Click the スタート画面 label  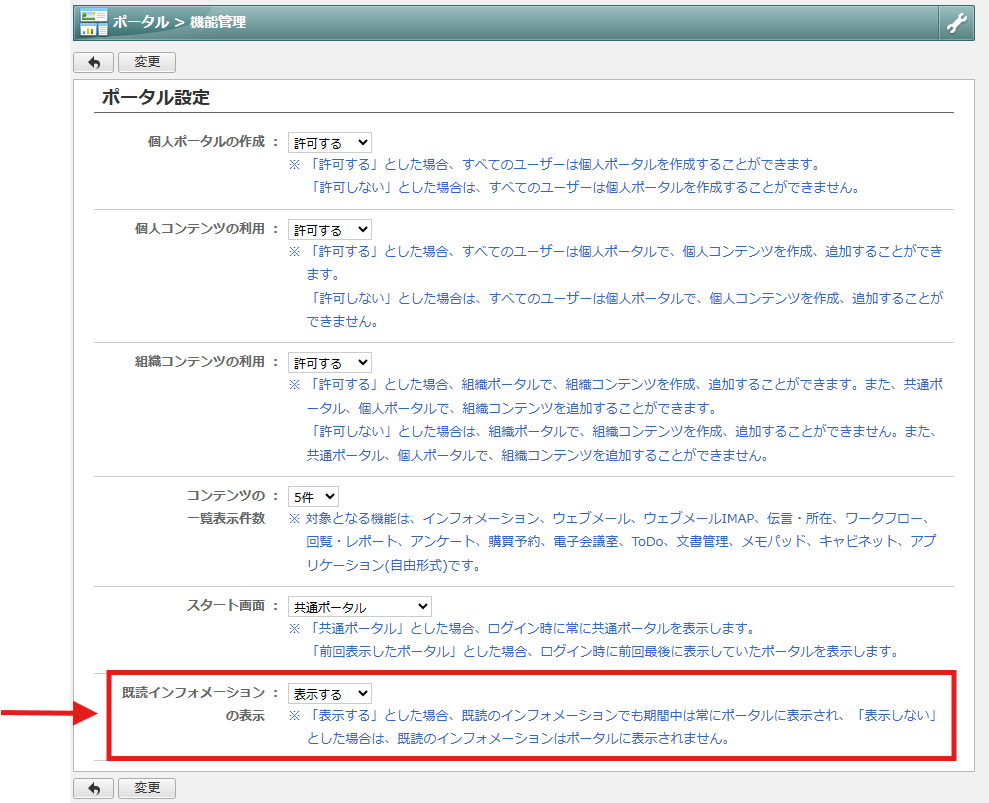(226, 606)
